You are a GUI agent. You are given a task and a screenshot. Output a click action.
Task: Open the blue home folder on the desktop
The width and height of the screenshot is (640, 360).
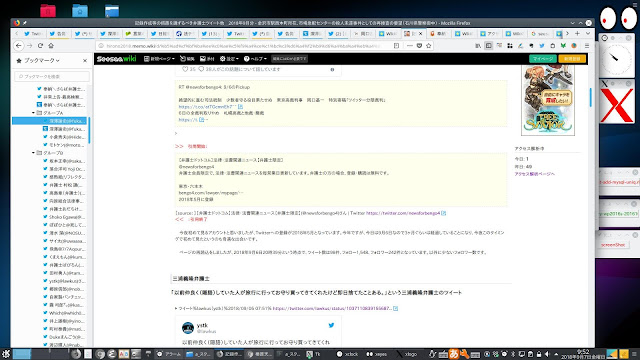(x=80, y=10)
